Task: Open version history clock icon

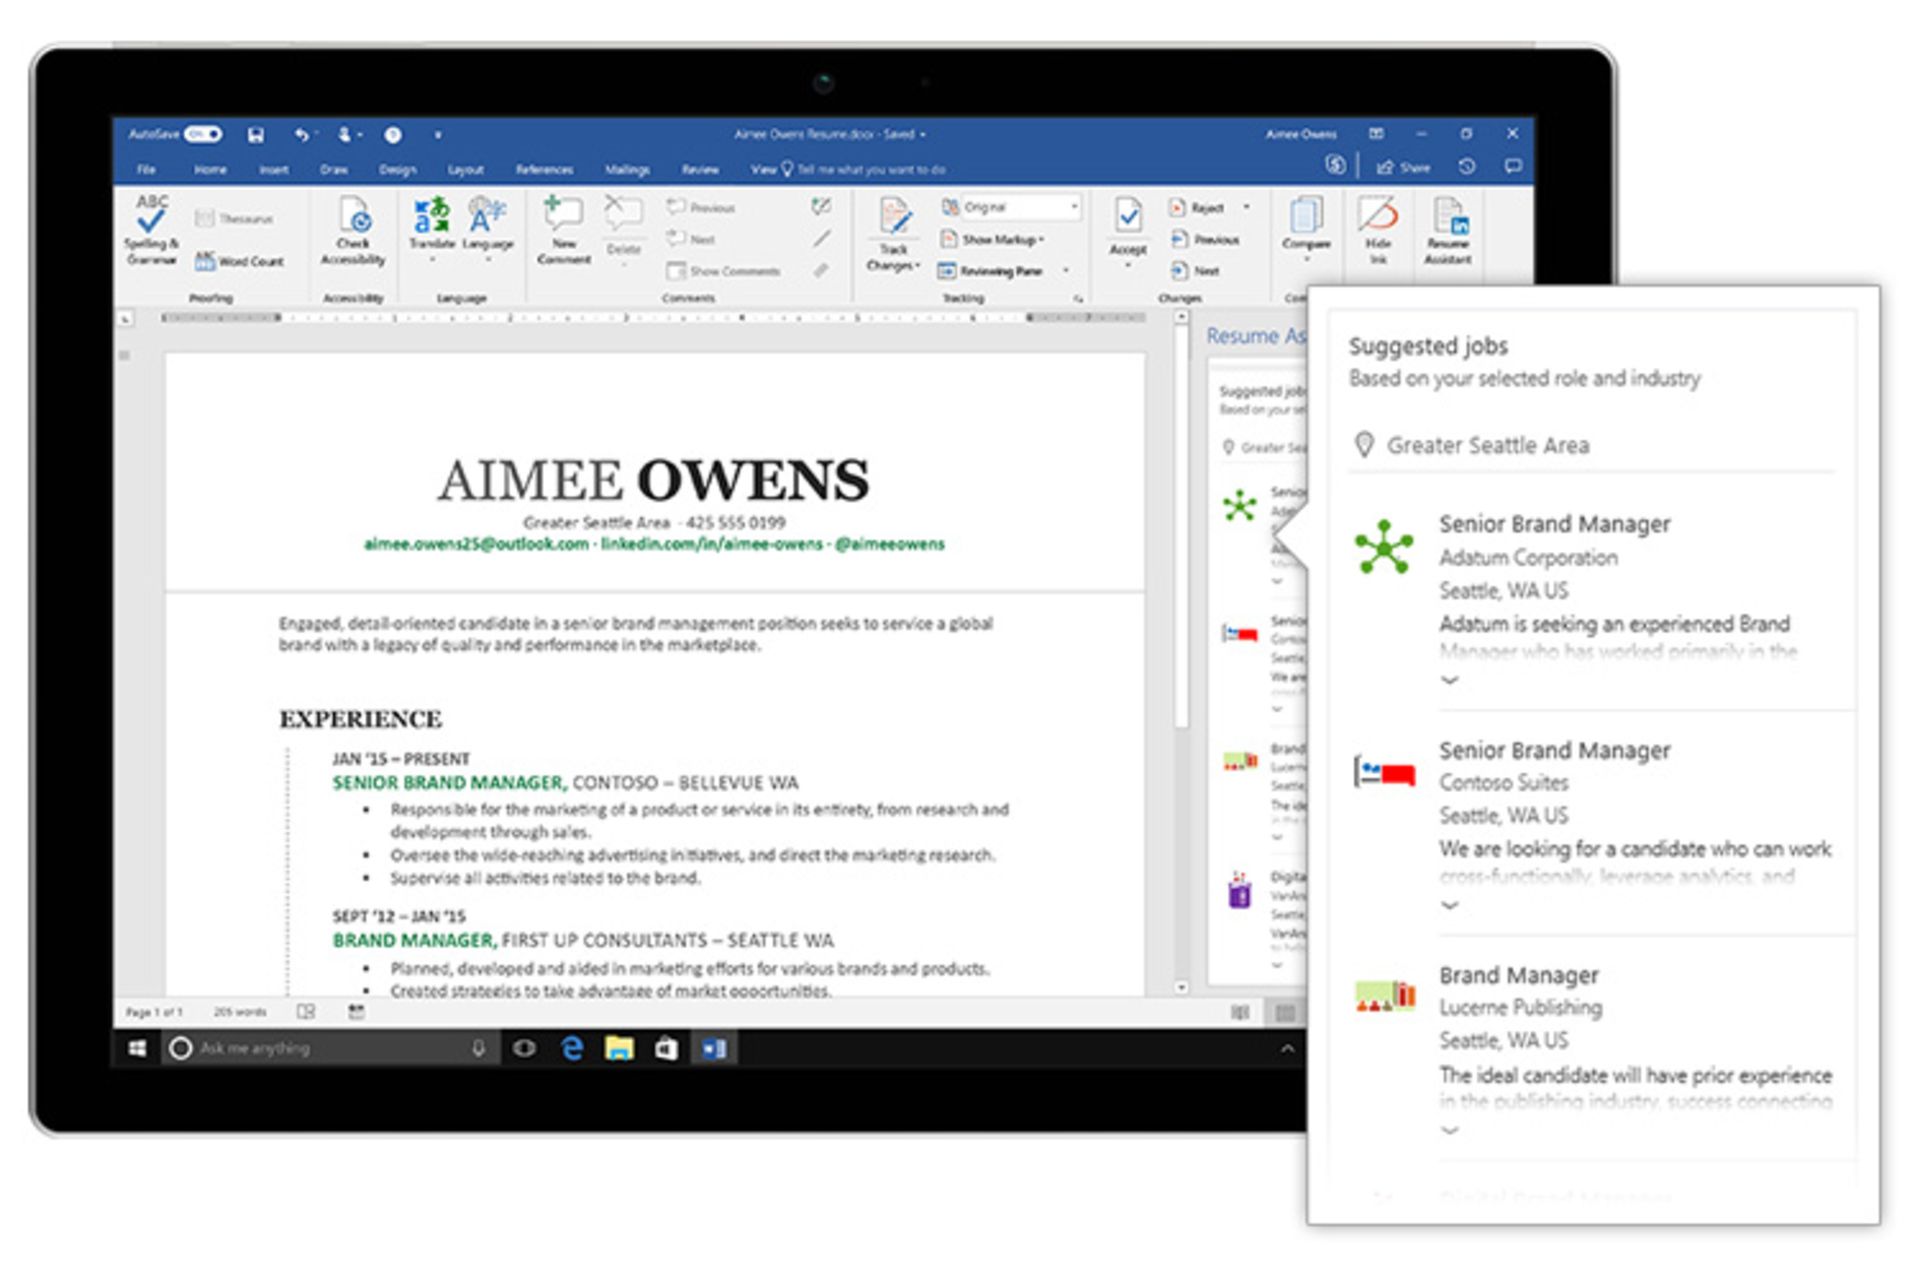Action: [x=1467, y=167]
